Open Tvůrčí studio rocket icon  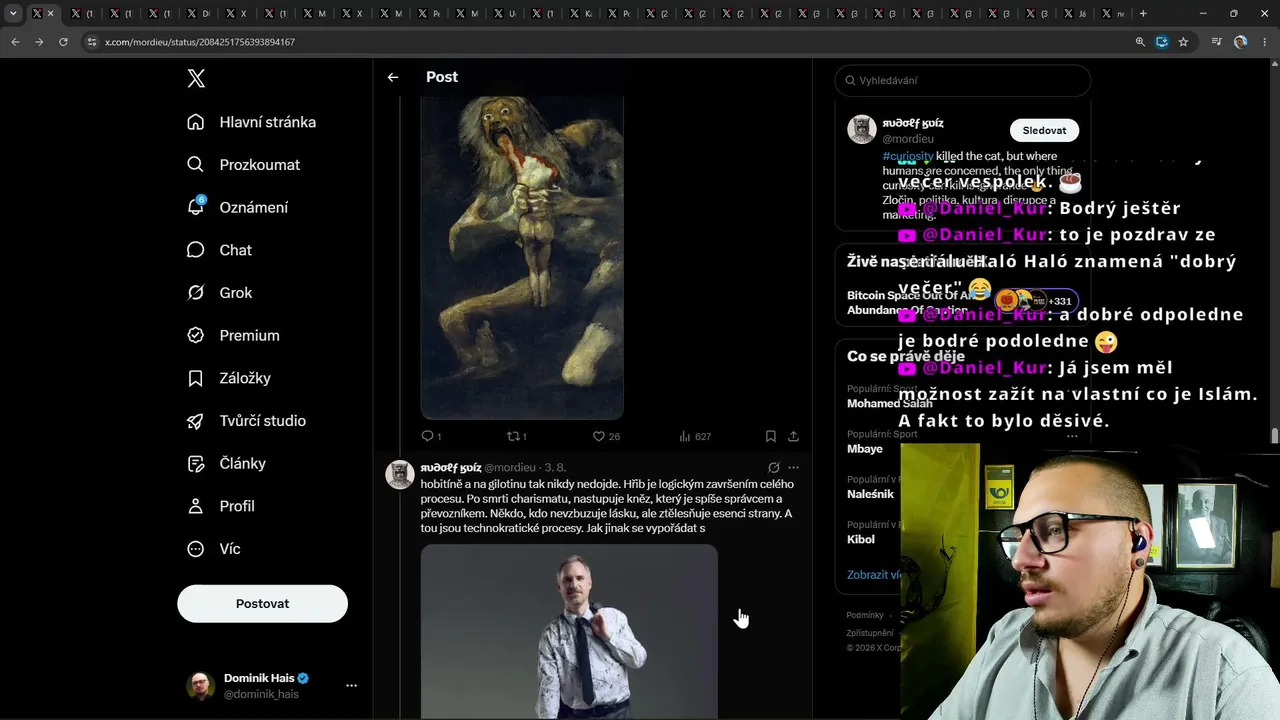click(x=196, y=421)
